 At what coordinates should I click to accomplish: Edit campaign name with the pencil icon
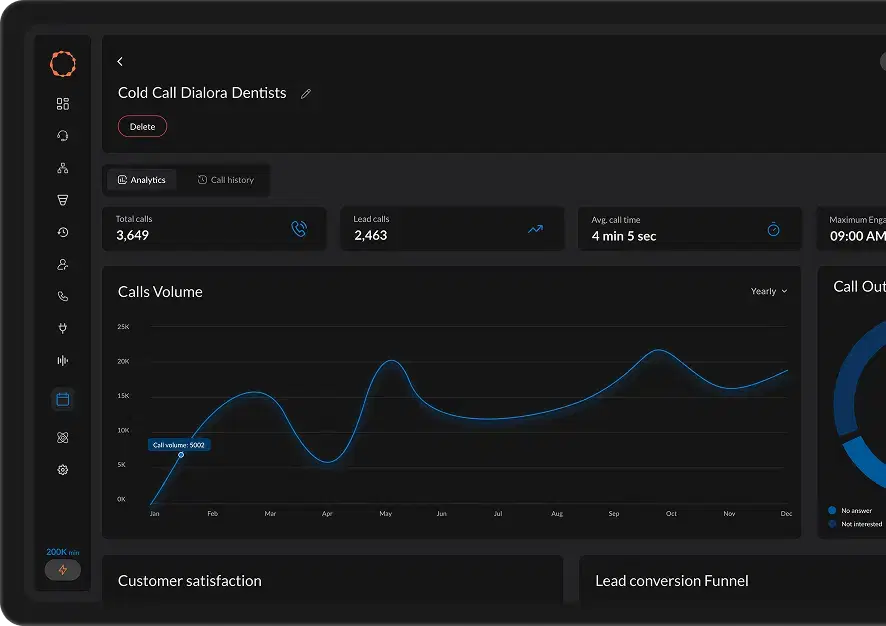point(306,94)
